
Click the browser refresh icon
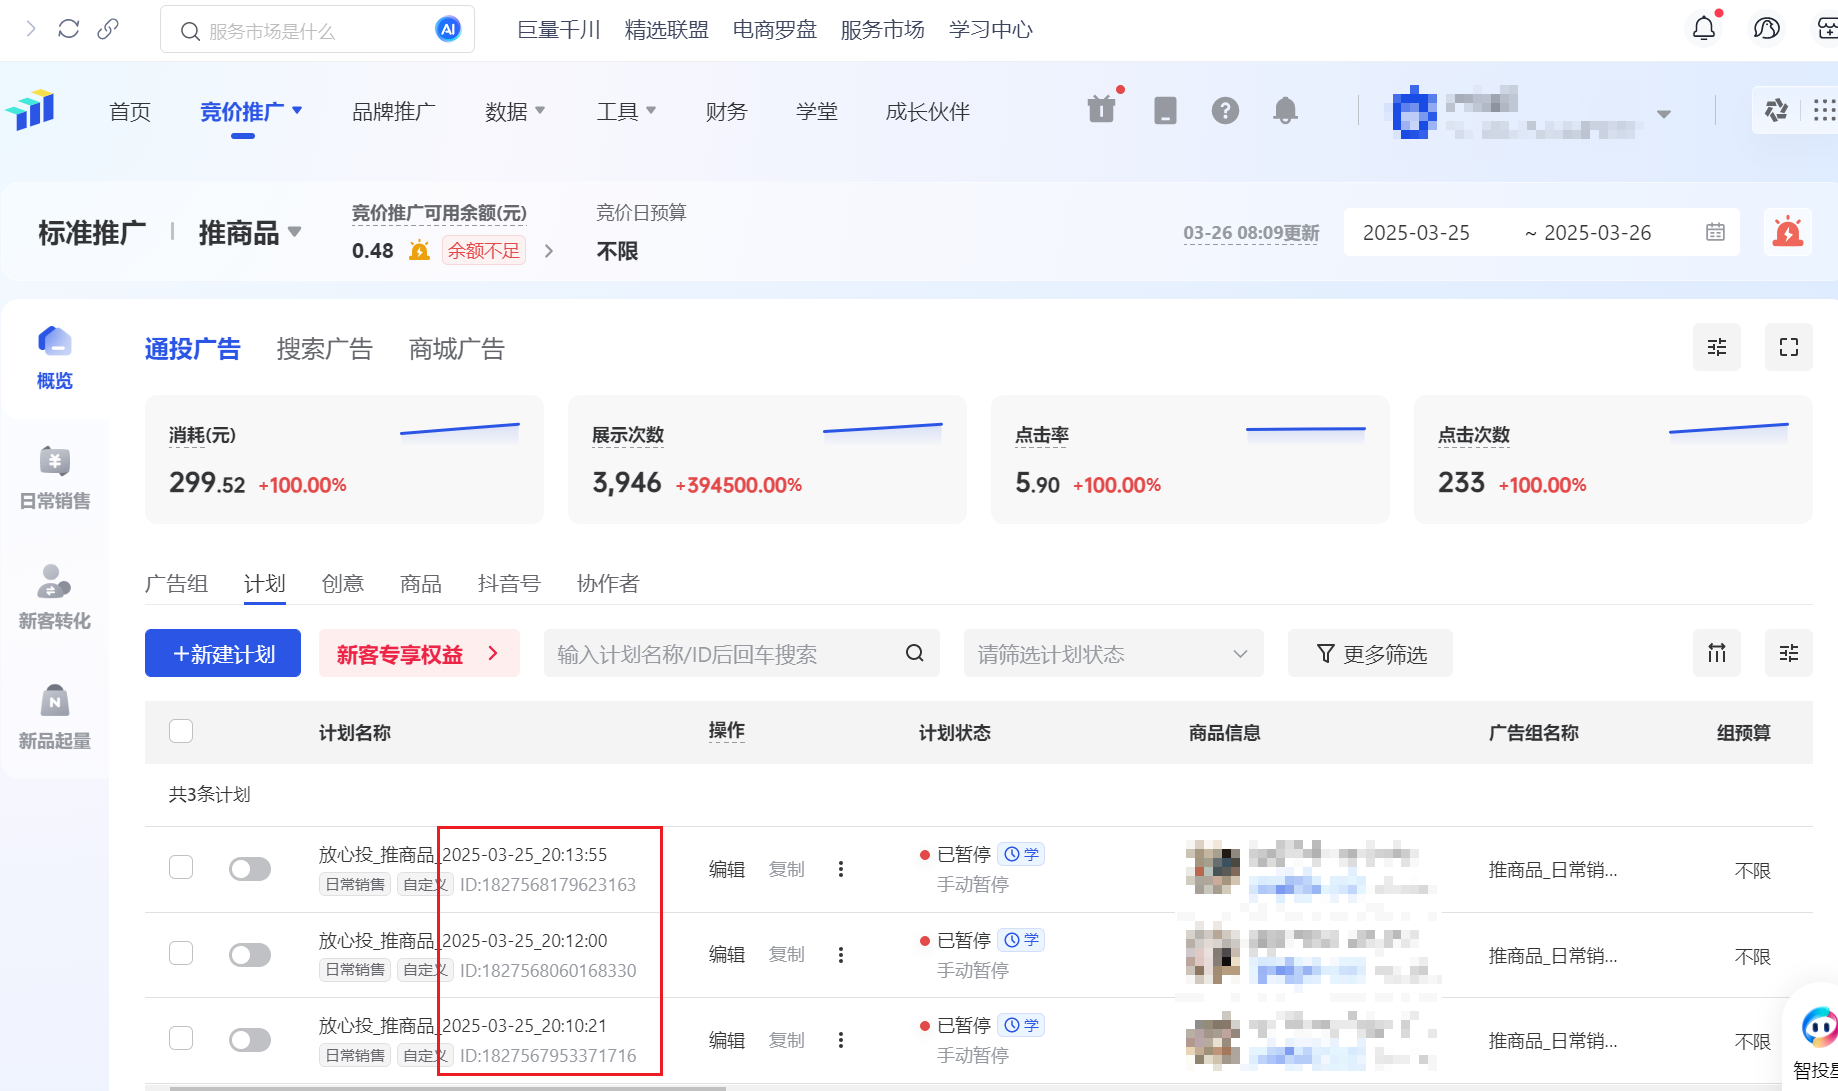pos(69,29)
